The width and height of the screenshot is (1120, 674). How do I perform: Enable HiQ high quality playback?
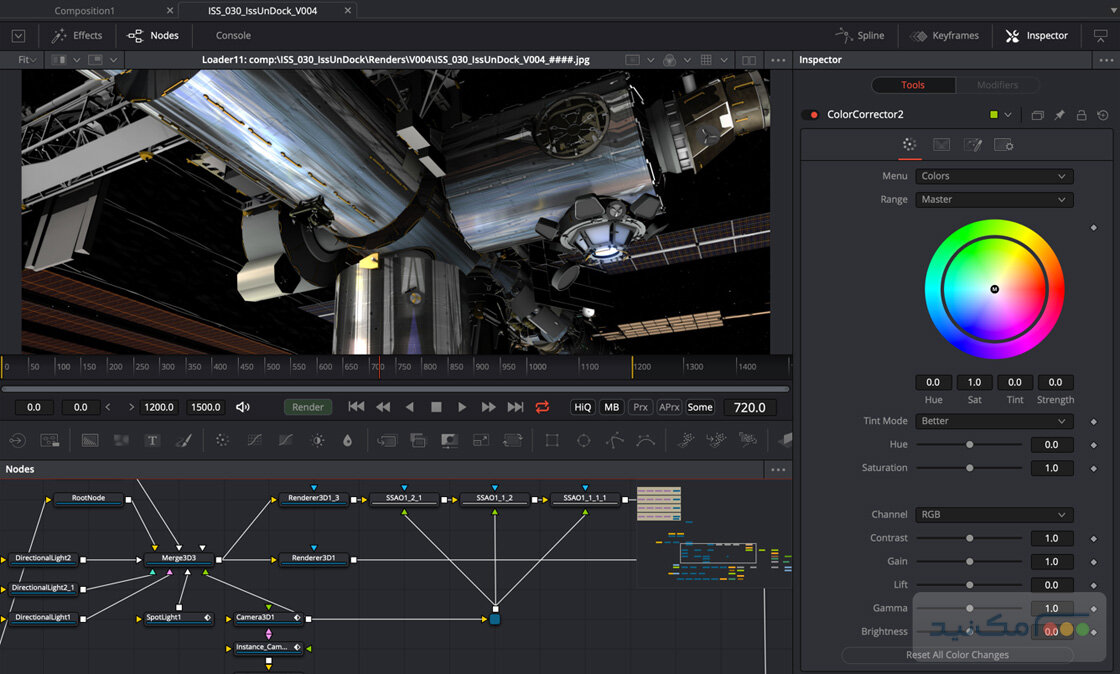pos(582,407)
